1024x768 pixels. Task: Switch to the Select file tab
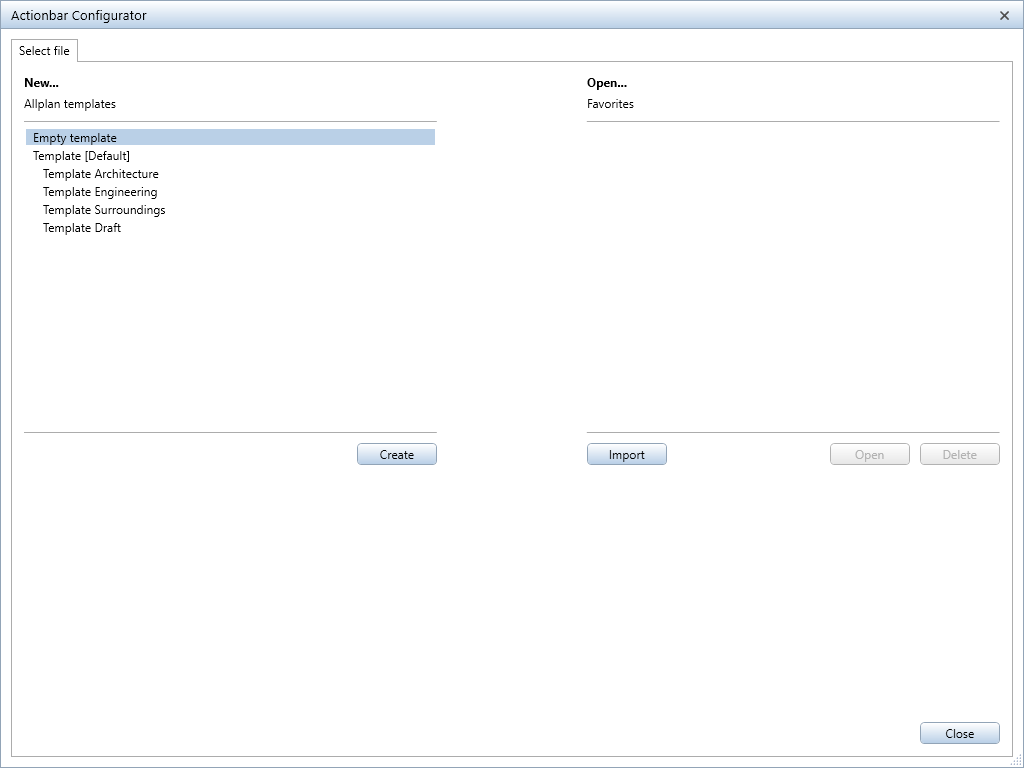click(x=44, y=51)
